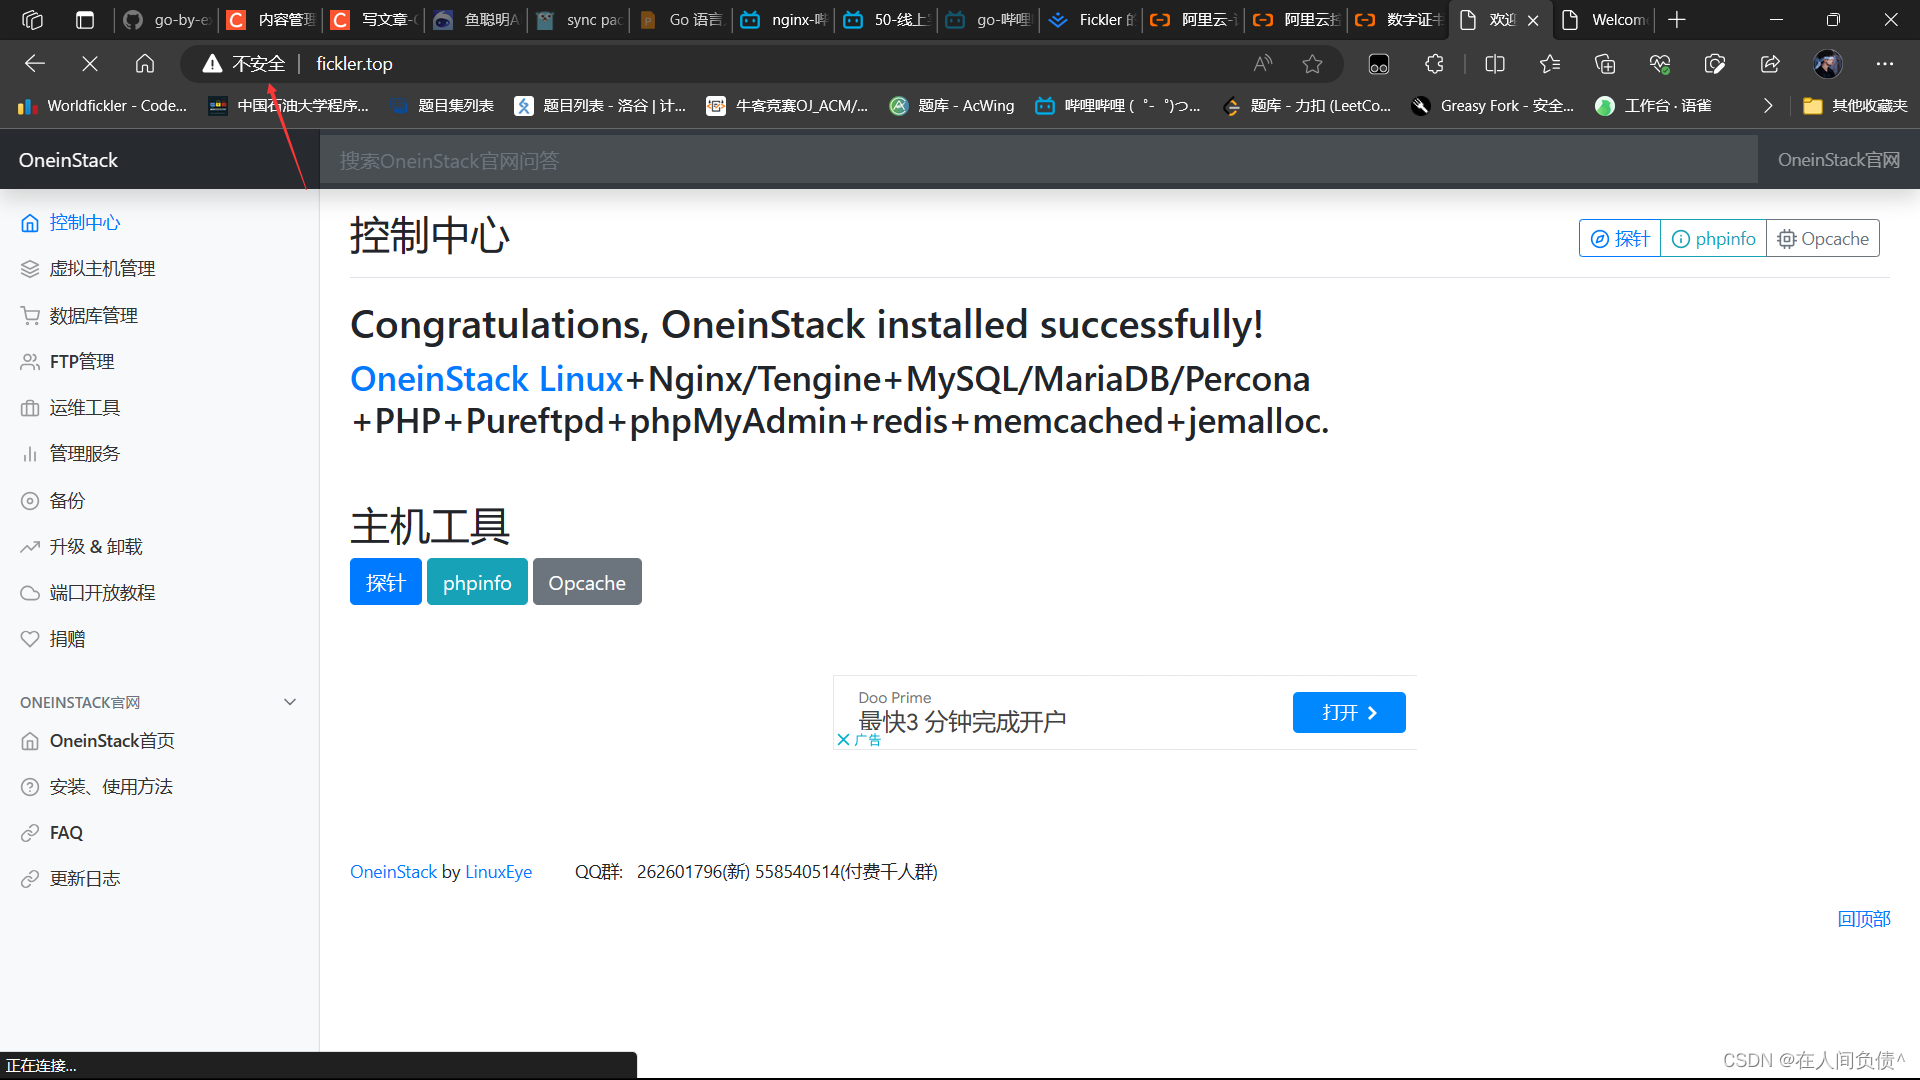Stop the page from loading
Image resolution: width=1920 pixels, height=1080 pixels.
tap(90, 64)
